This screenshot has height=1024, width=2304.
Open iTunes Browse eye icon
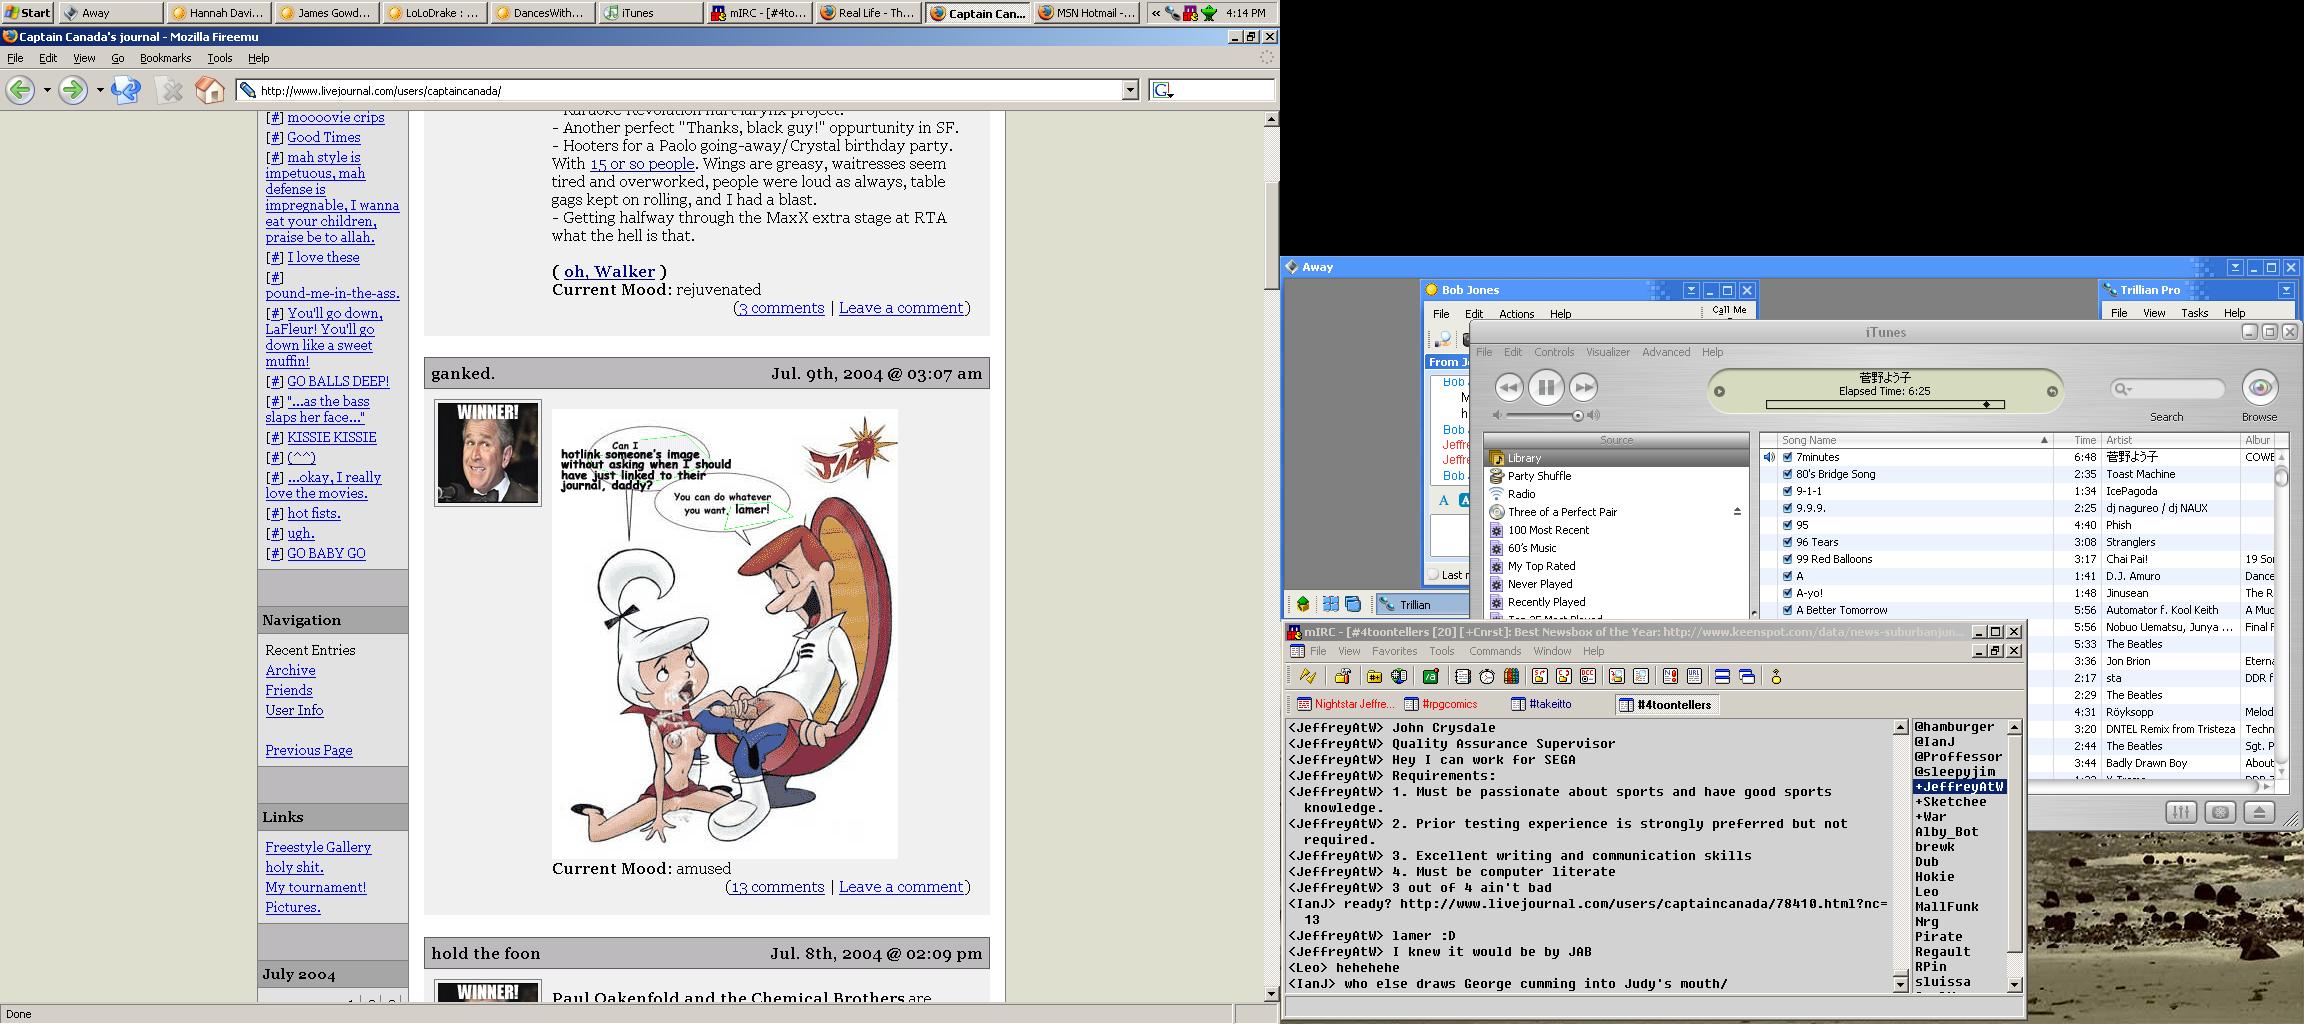click(x=2260, y=388)
